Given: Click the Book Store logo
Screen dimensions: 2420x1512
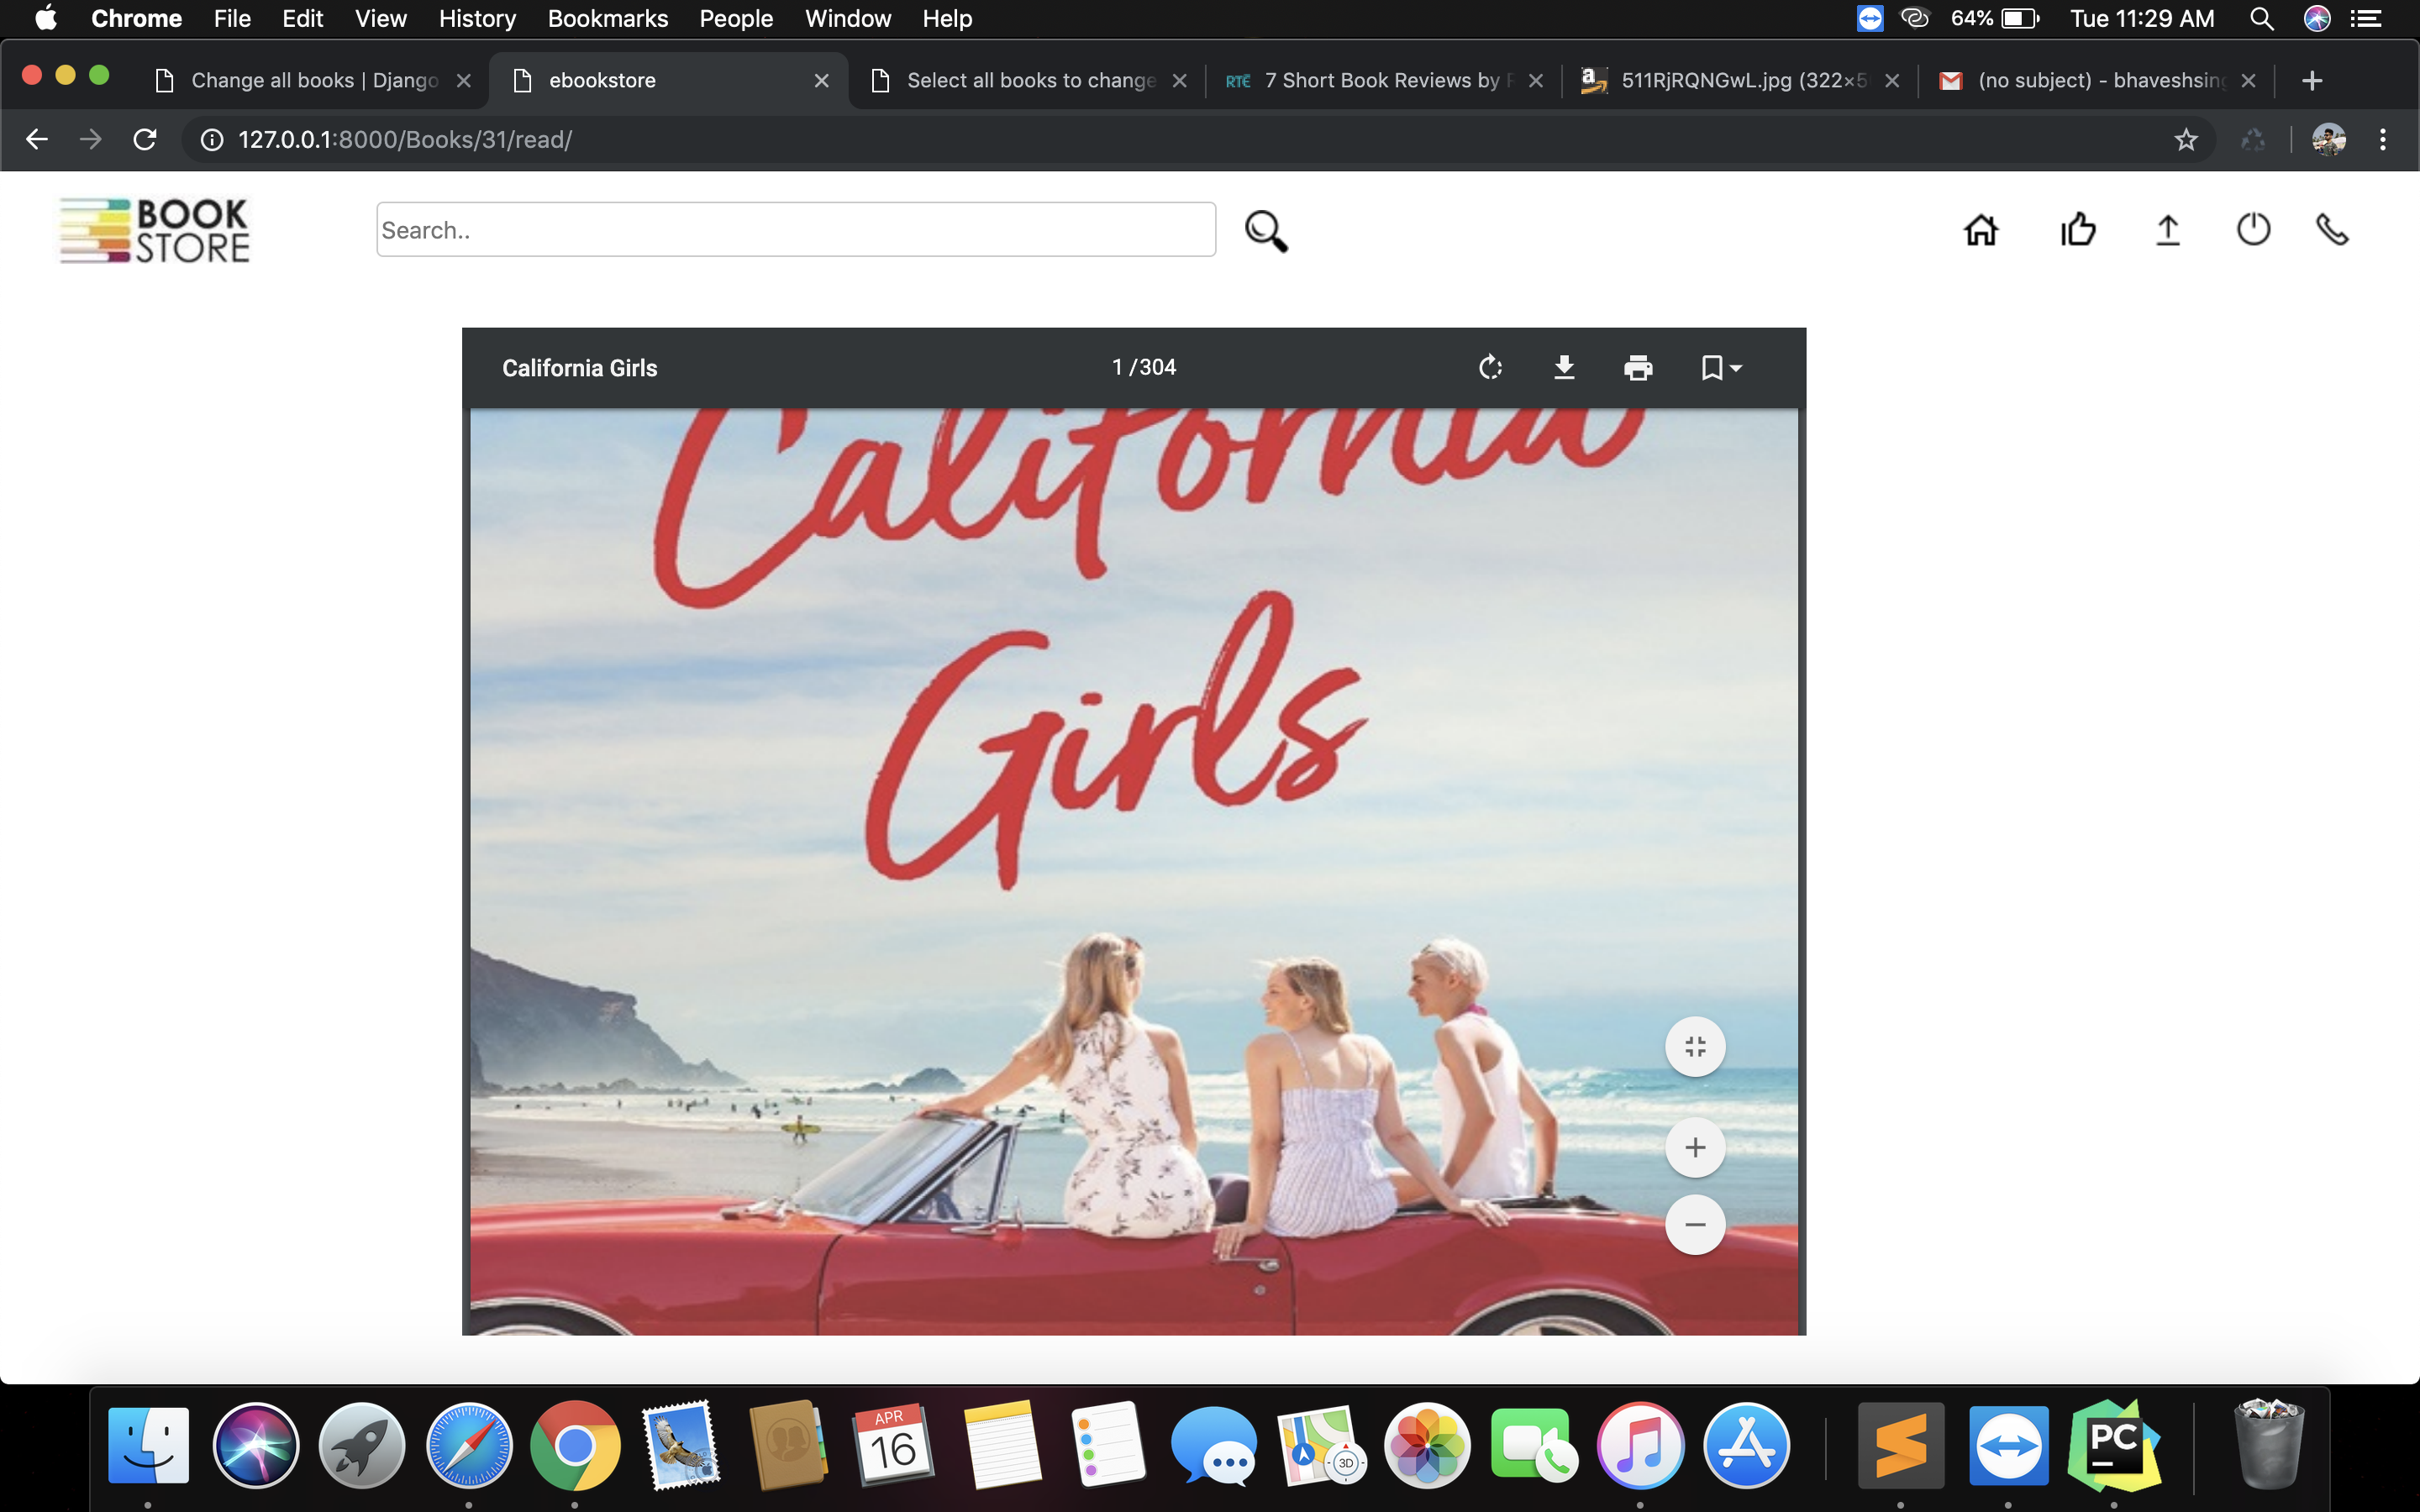Looking at the screenshot, I should [x=155, y=231].
